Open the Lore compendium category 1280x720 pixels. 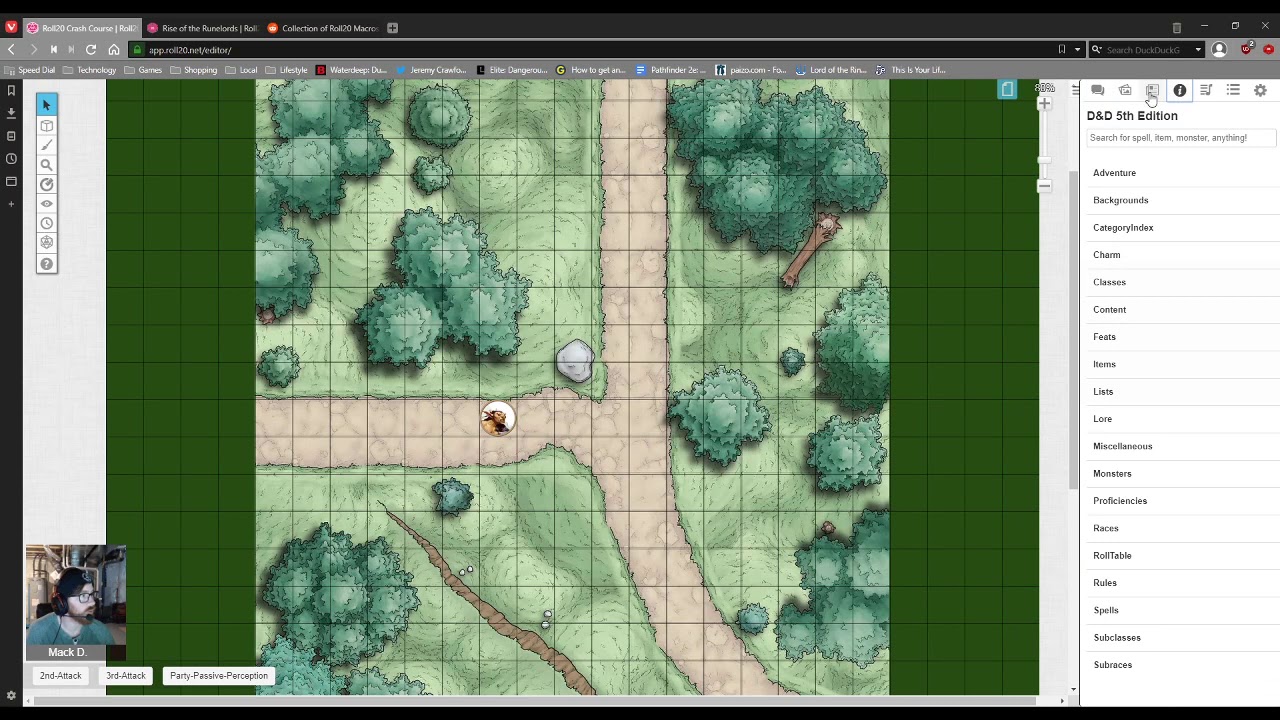coord(1102,419)
